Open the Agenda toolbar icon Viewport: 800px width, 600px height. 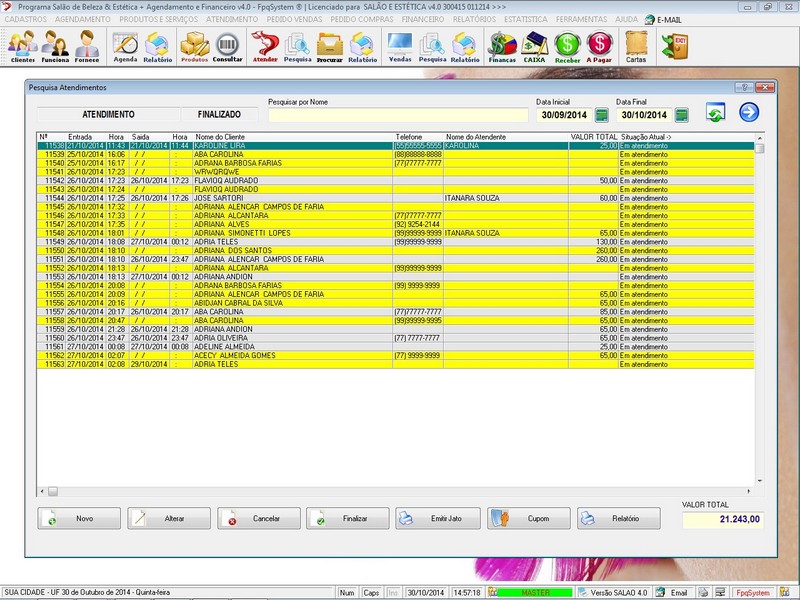125,46
